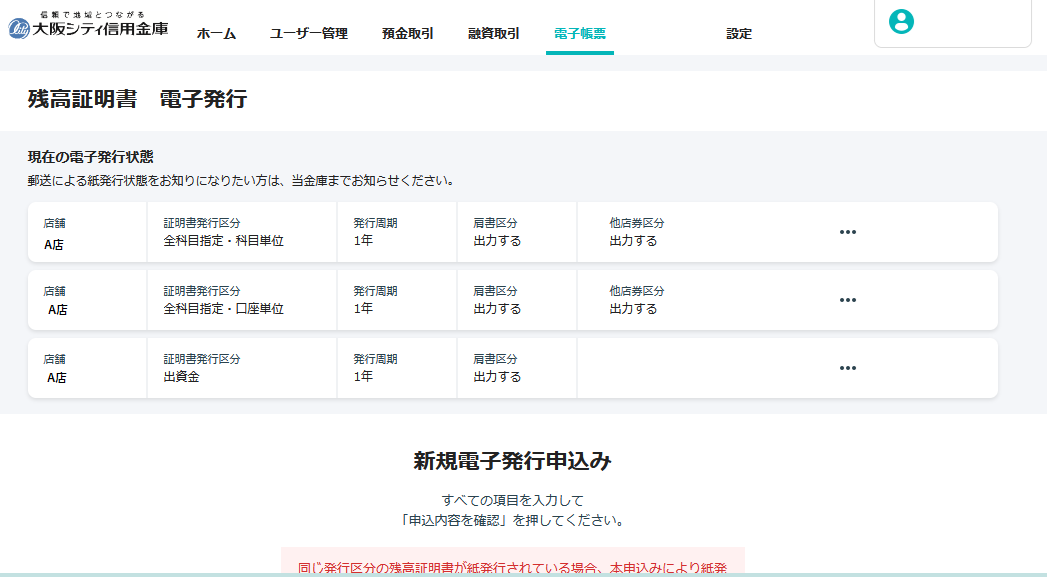Click the Osaka City Shinkin Bank logo
This screenshot has height=577, width=1047.
pos(88,25)
